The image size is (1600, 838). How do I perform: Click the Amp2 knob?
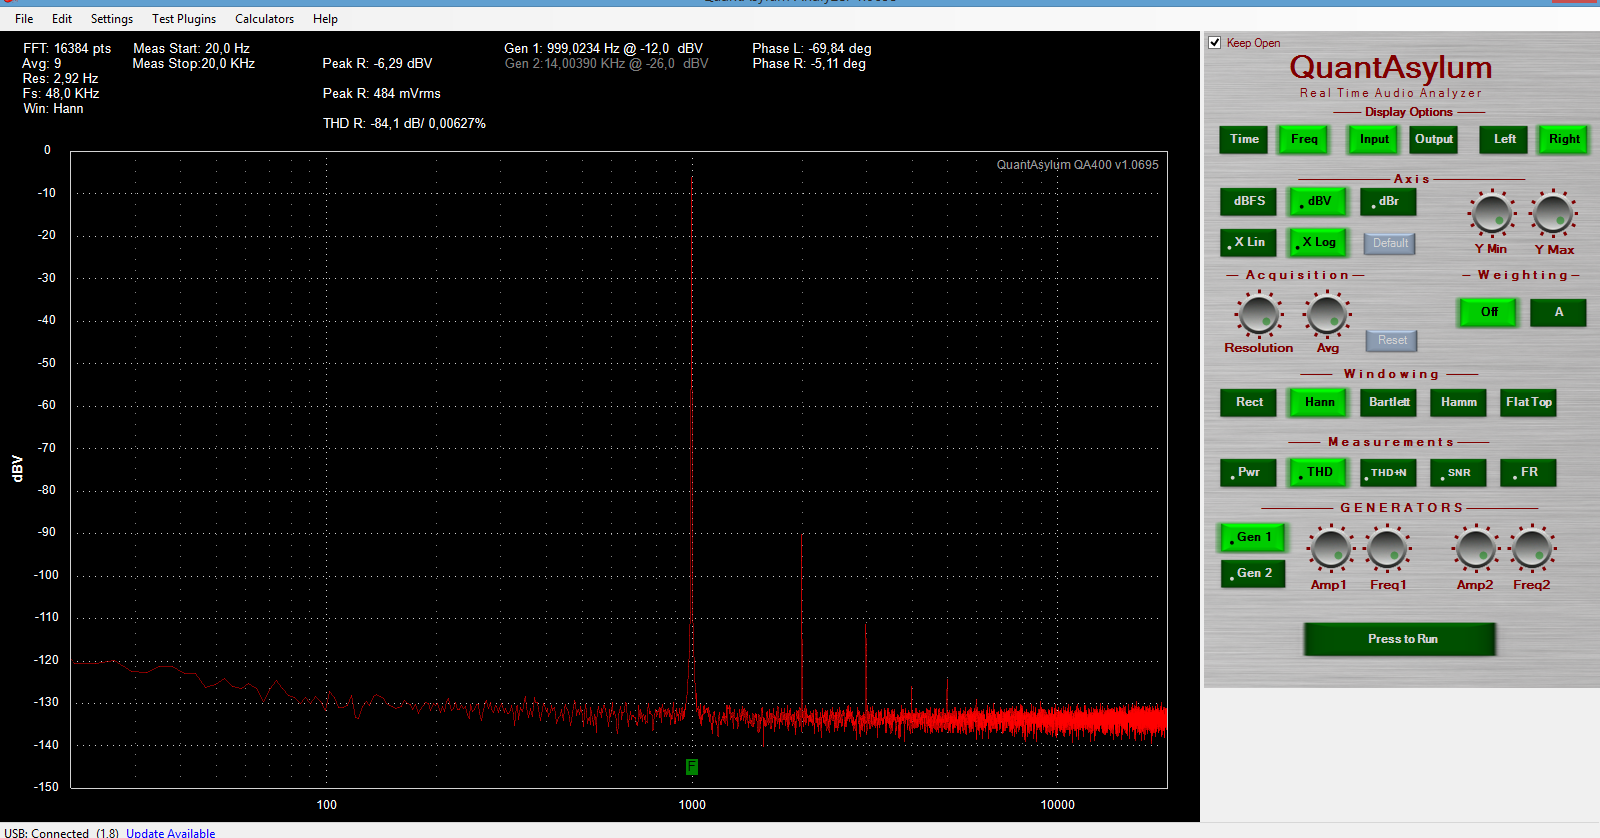click(1475, 549)
